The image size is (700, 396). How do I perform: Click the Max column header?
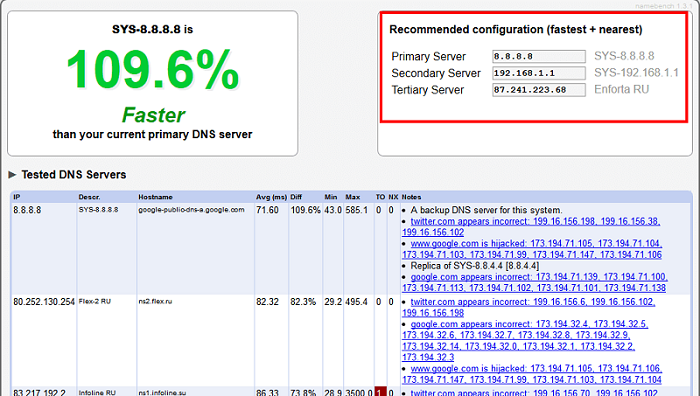click(353, 197)
